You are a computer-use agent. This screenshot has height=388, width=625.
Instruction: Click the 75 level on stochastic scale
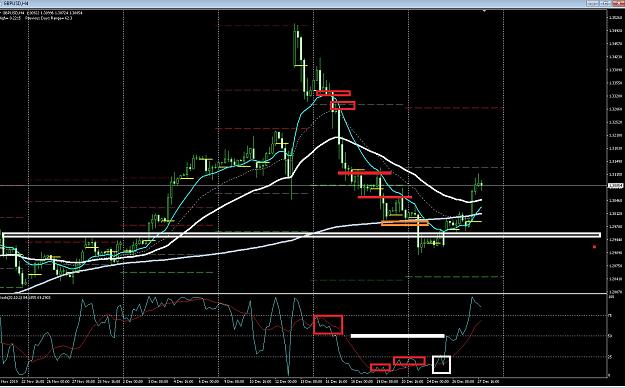pyautogui.click(x=610, y=315)
